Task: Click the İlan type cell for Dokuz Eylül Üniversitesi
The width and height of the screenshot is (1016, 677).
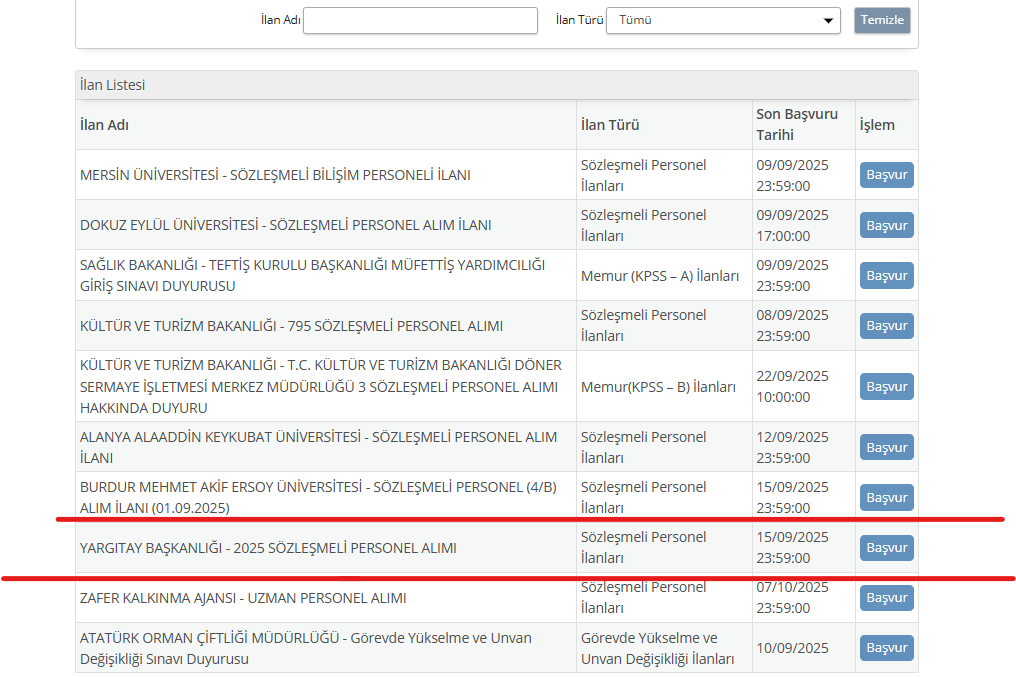Action: (x=664, y=225)
